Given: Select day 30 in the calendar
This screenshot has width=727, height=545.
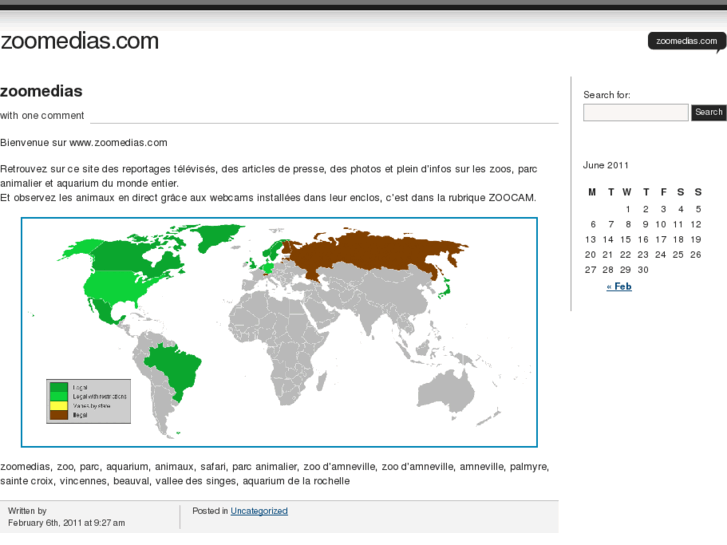Looking at the screenshot, I should 643,269.
